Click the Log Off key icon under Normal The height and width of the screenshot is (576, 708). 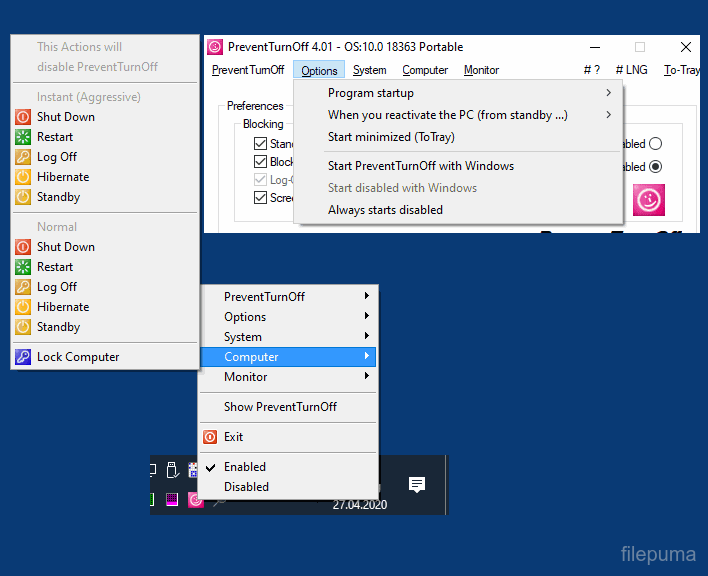click(23, 287)
